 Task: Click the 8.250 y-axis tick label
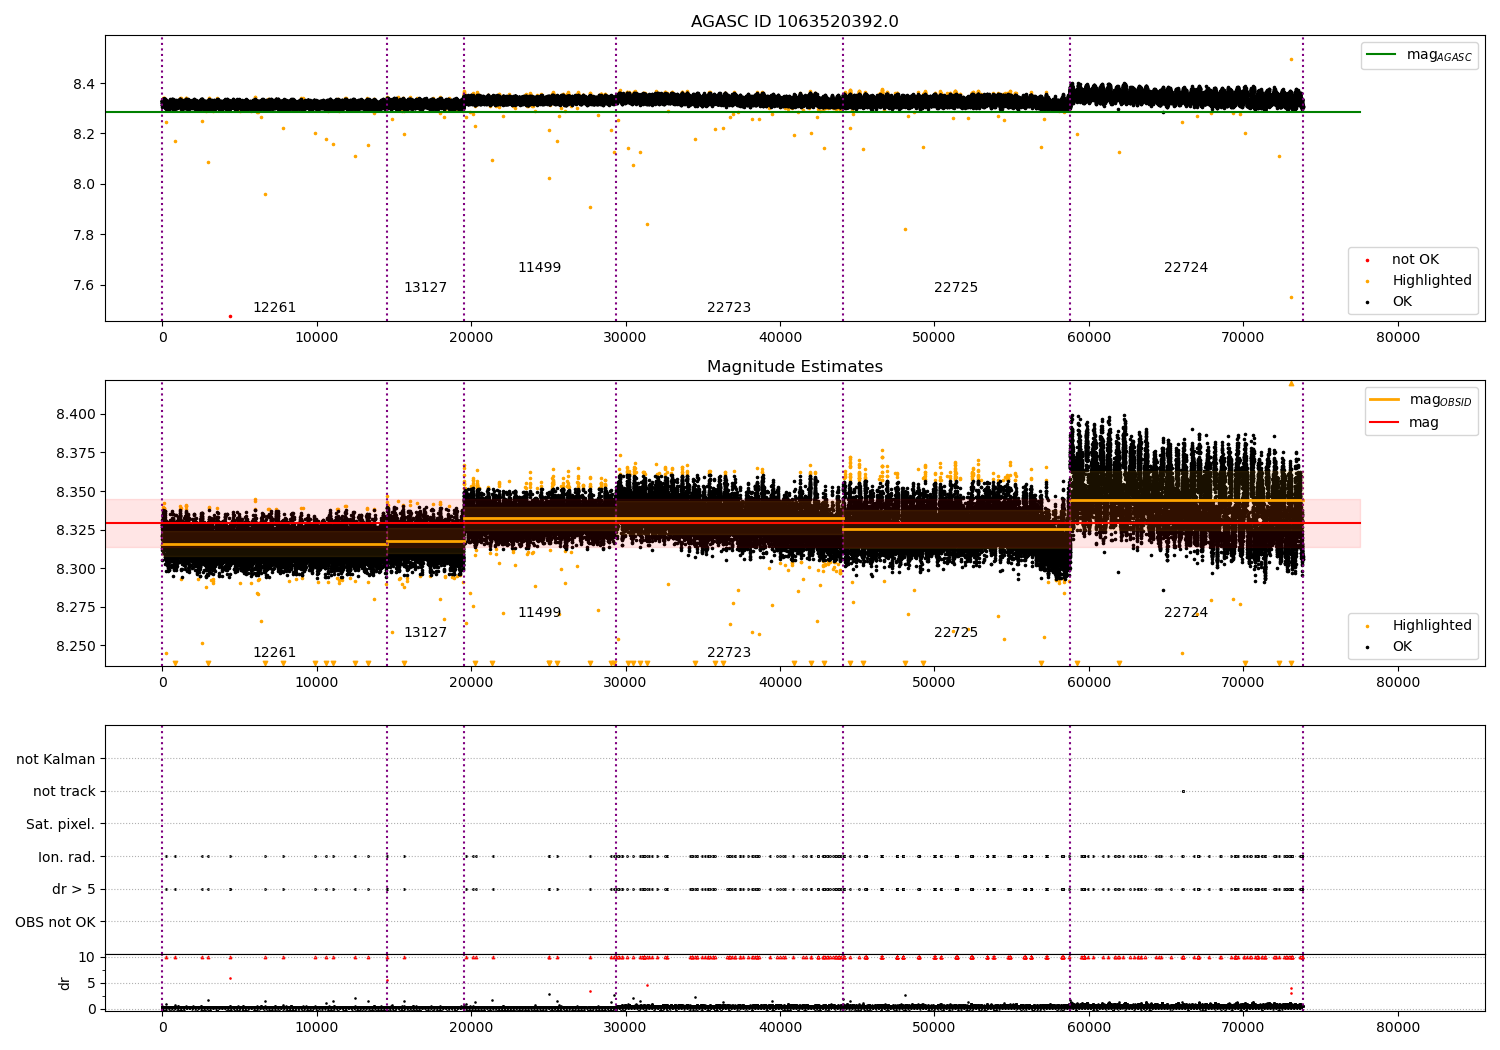(x=75, y=646)
